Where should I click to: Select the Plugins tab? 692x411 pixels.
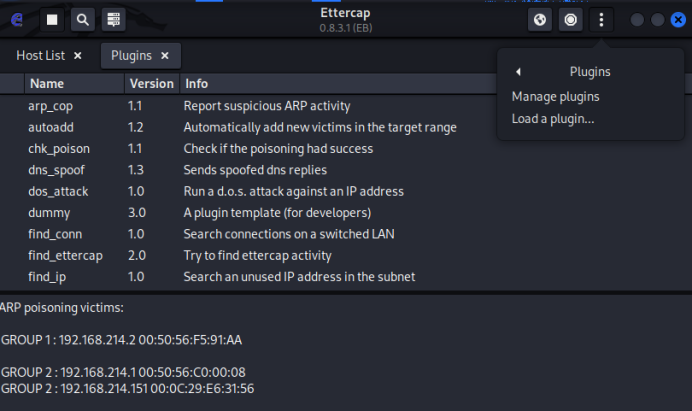coord(131,56)
